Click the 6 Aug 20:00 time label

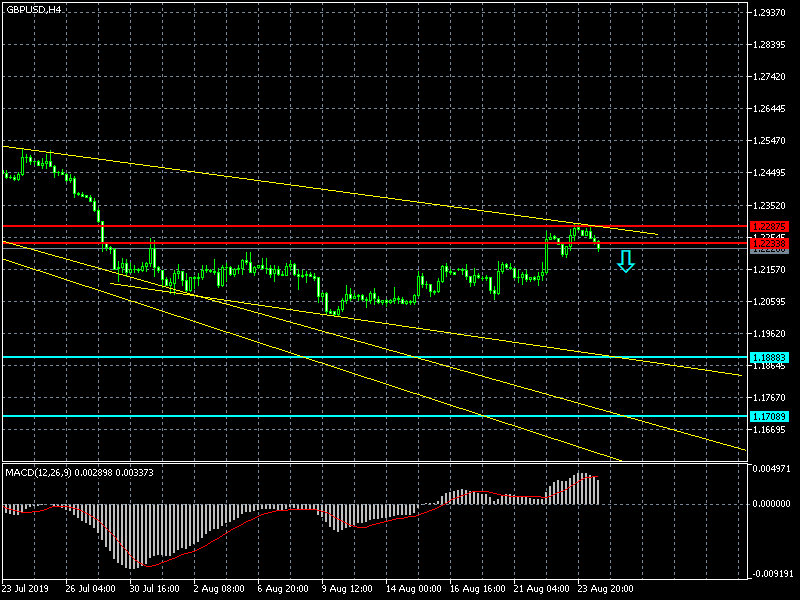pos(283,588)
